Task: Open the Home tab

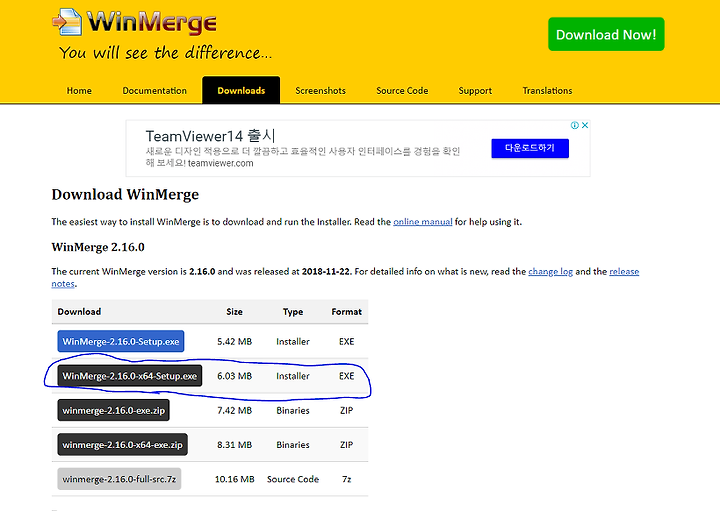Action: click(x=79, y=90)
